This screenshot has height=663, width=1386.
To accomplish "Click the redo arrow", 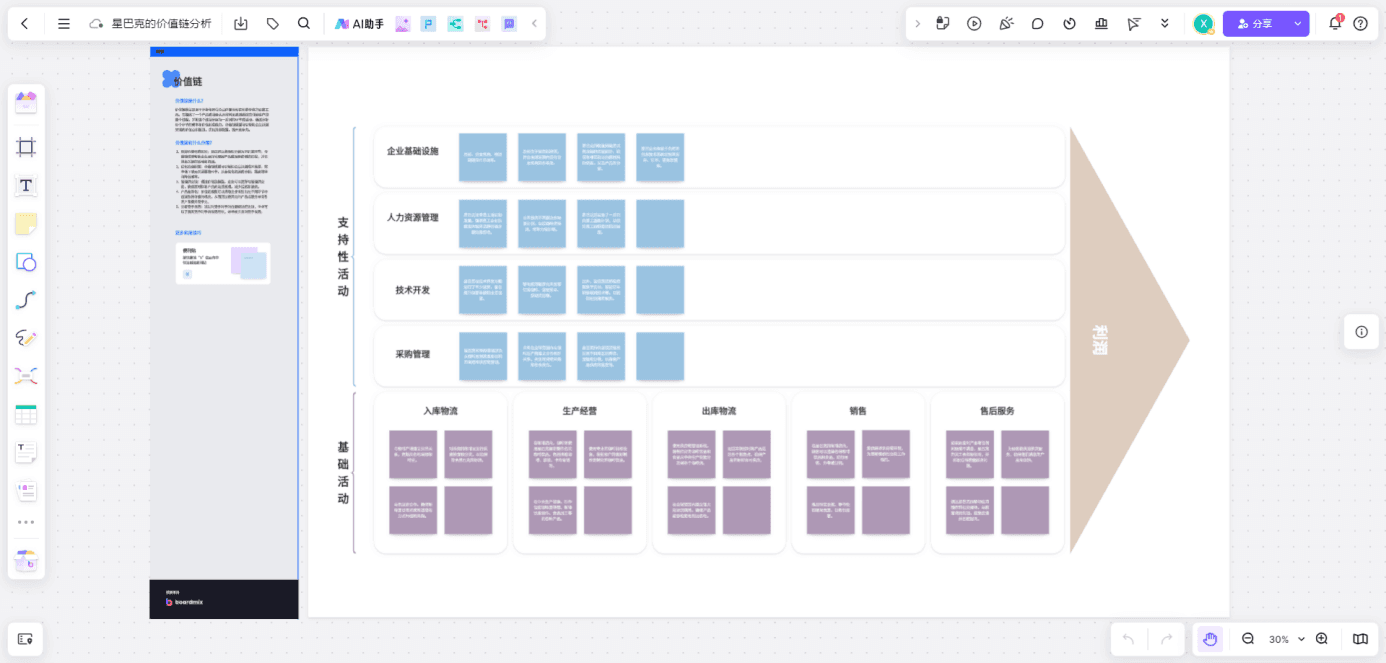I will pos(1166,639).
